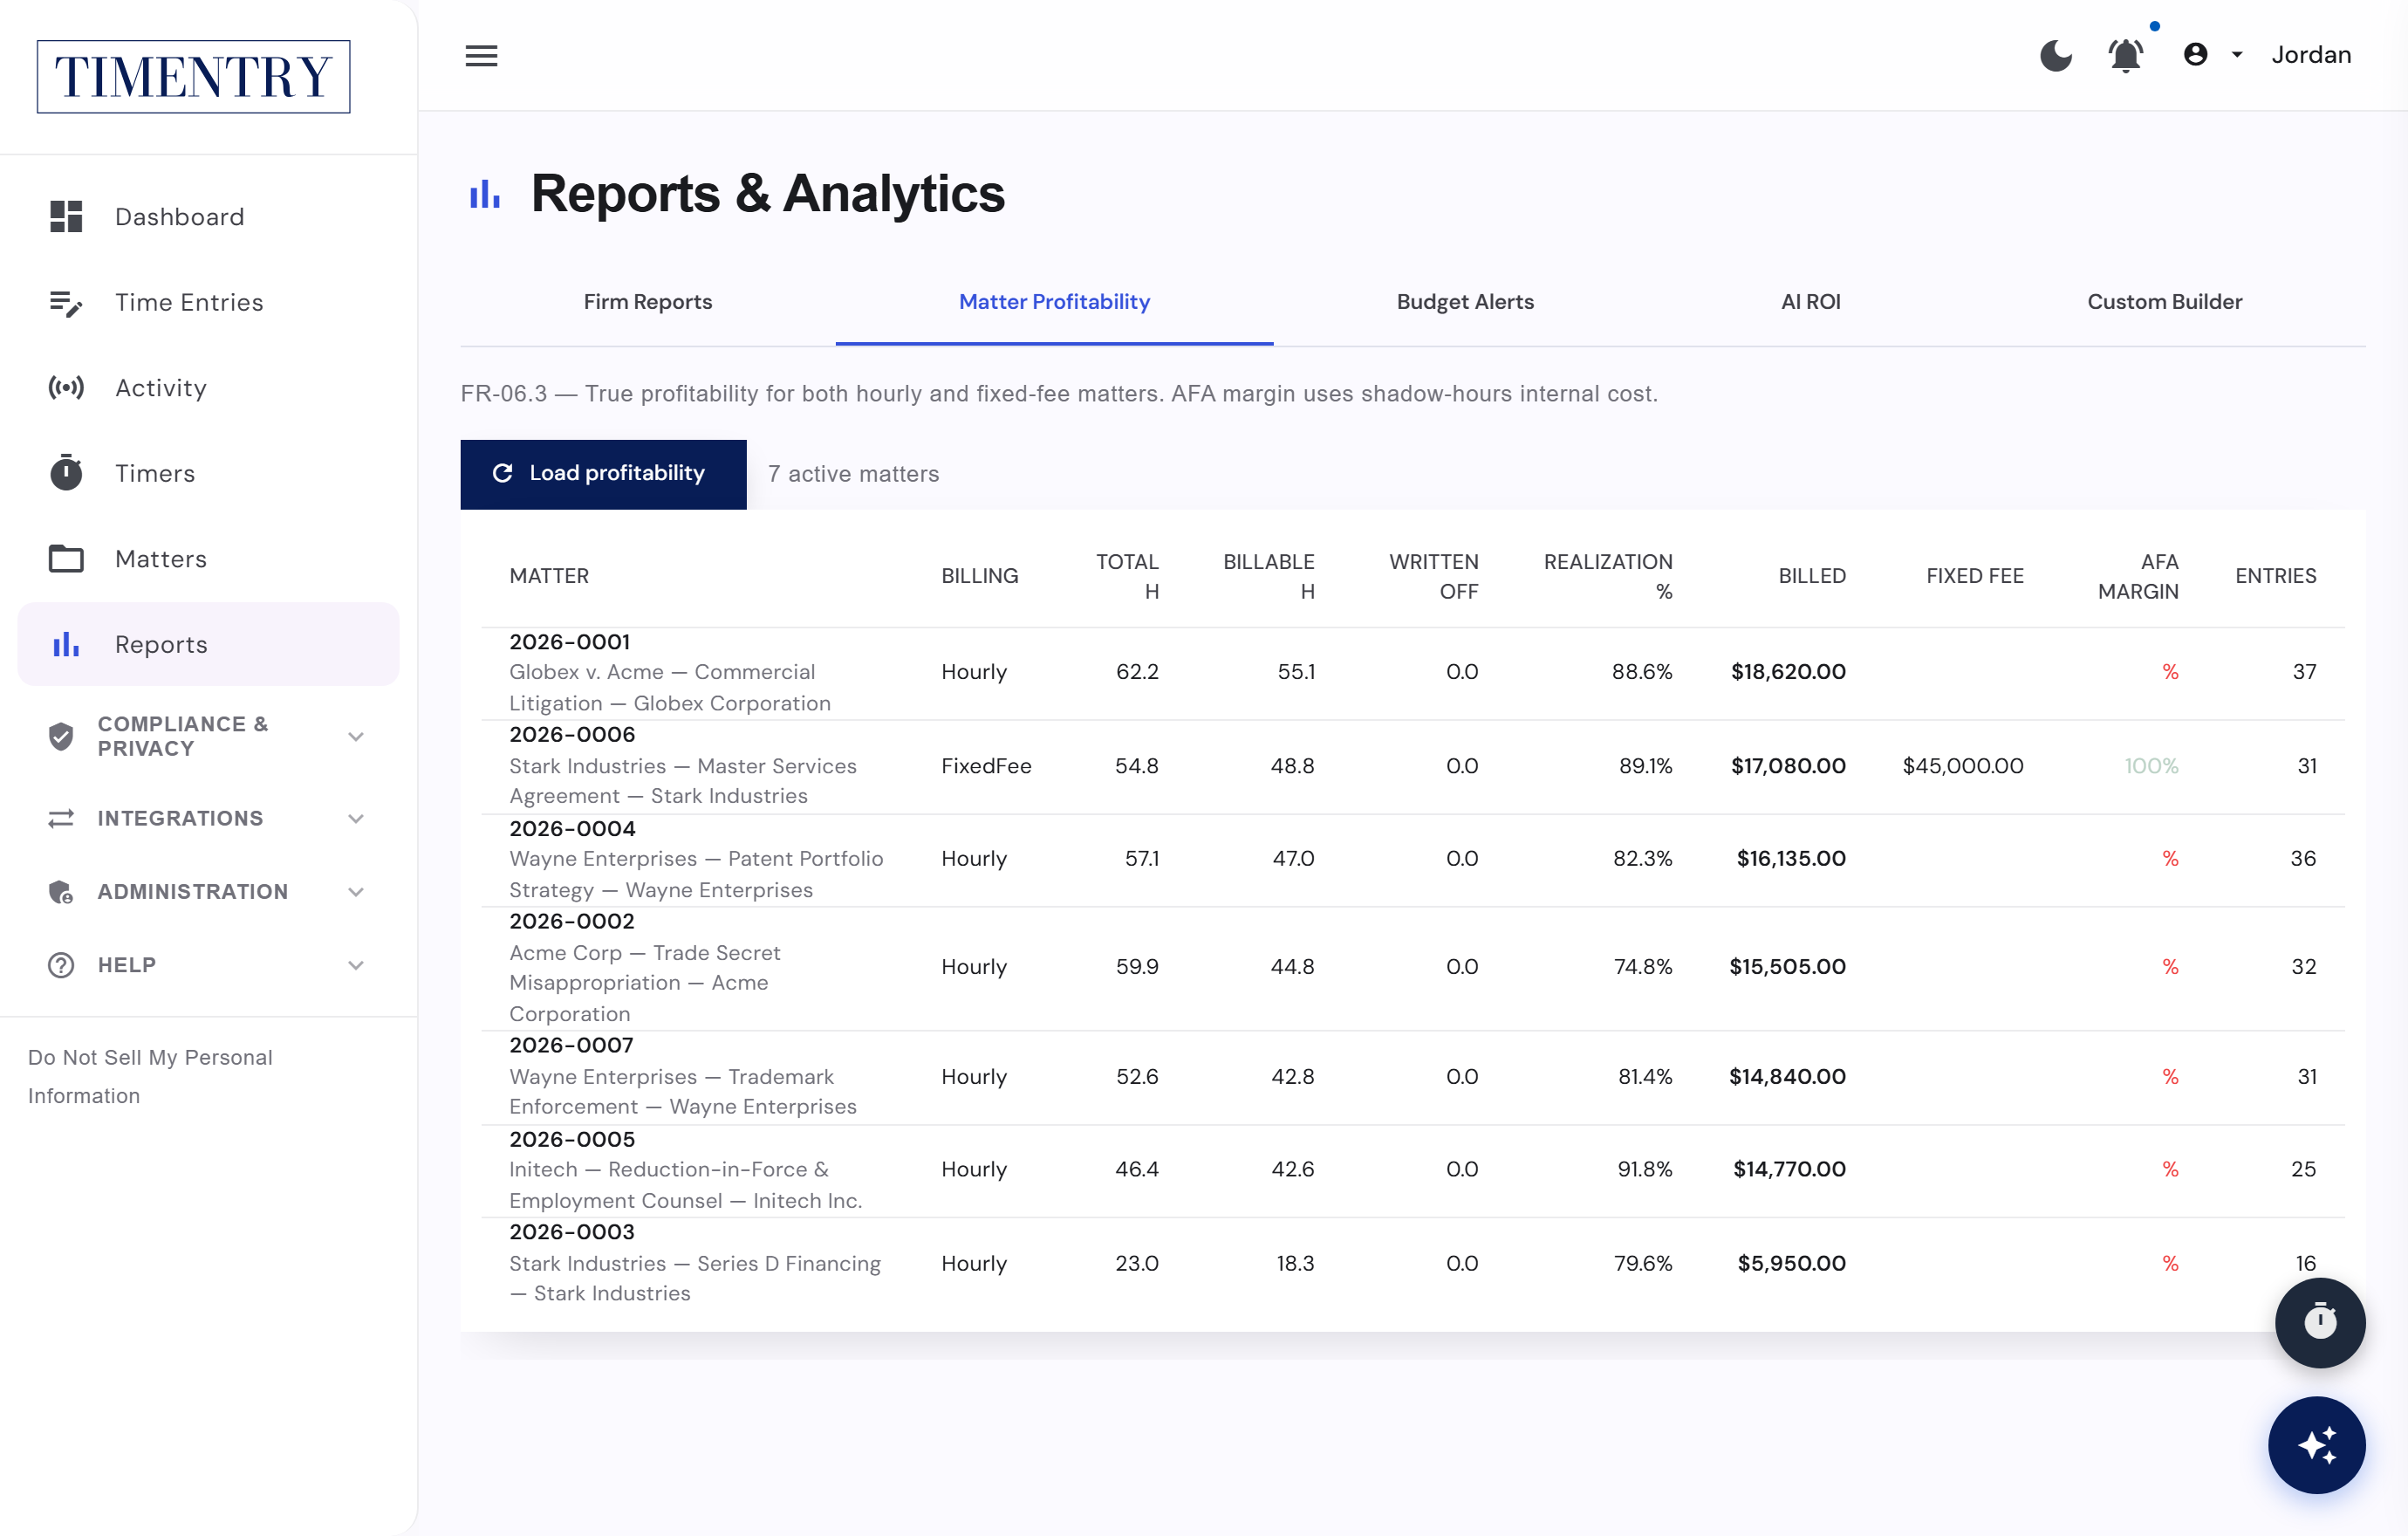Toggle dark mode moon icon

pyautogui.click(x=2055, y=55)
